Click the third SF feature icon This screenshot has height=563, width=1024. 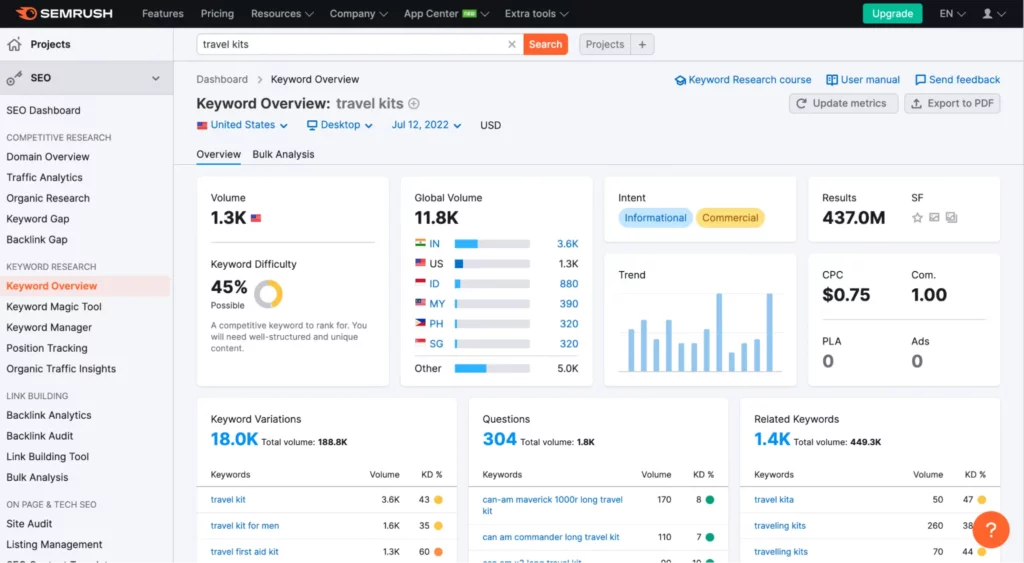(952, 217)
